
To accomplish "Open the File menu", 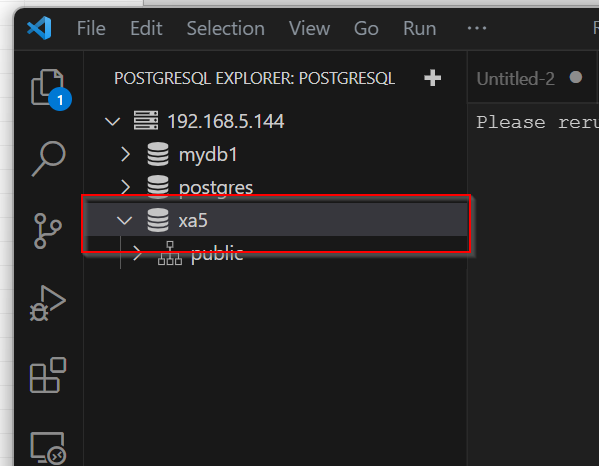I will coord(91,28).
